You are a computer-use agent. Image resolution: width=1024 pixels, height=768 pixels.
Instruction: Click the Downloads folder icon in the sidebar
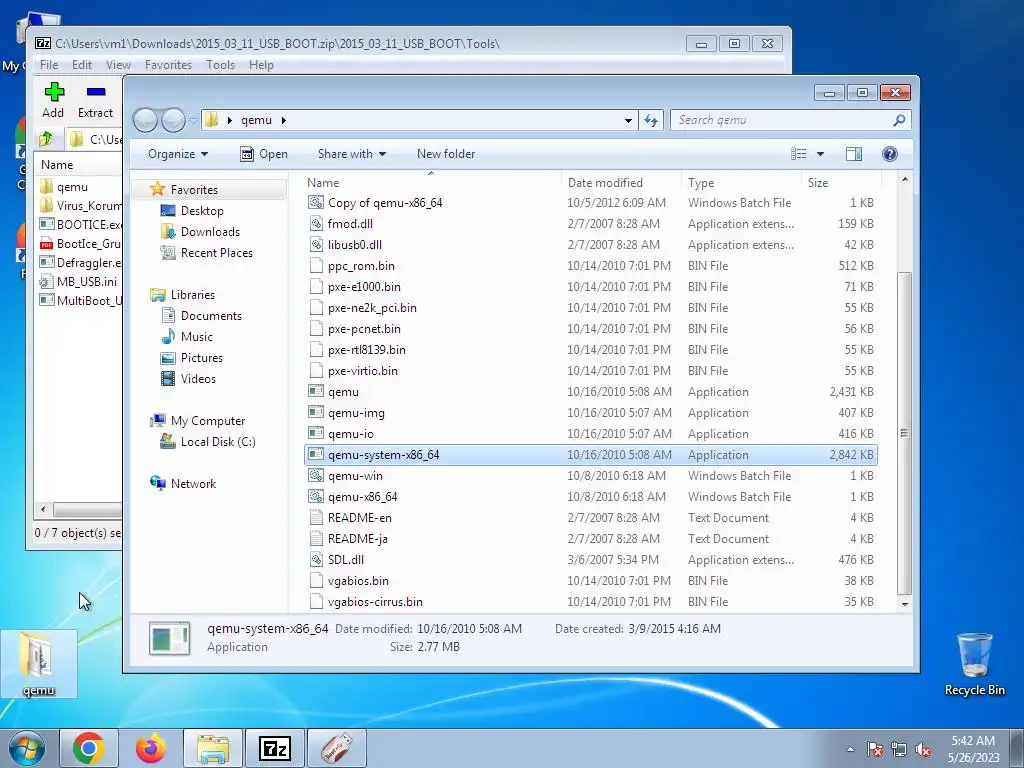coord(168,232)
